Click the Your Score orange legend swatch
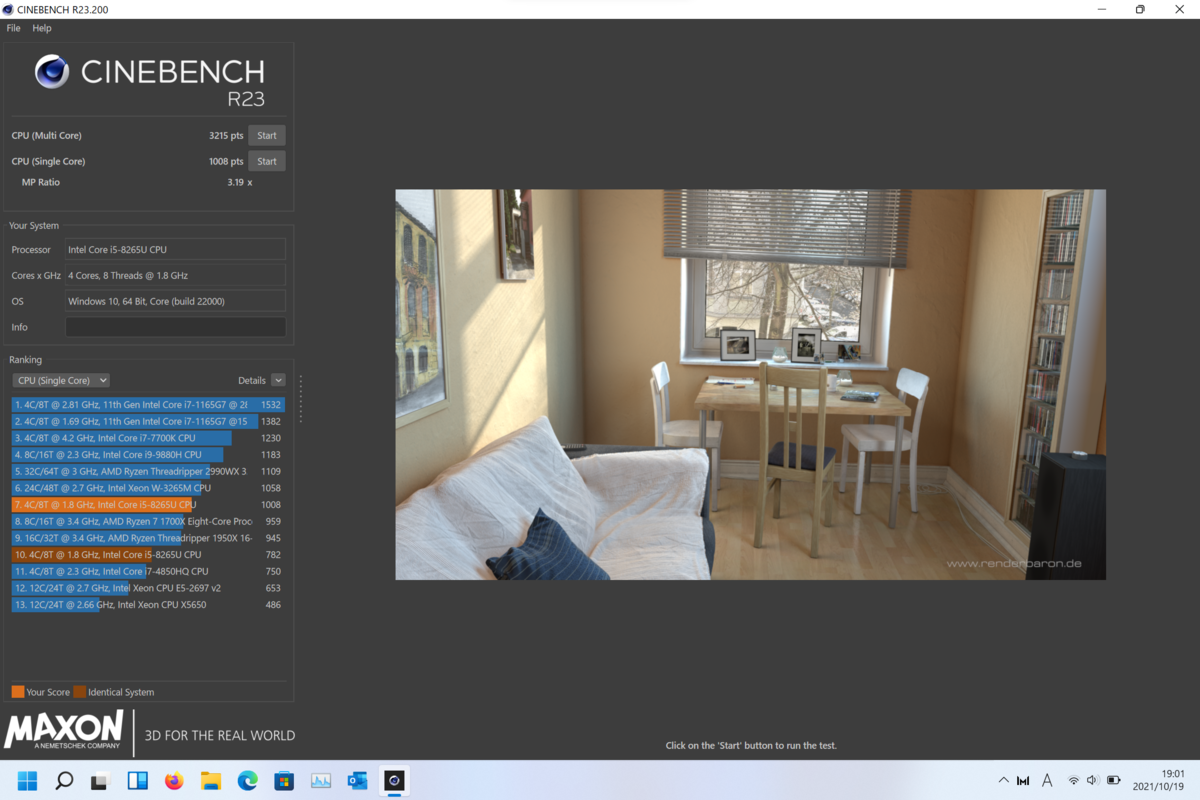 click(18, 692)
